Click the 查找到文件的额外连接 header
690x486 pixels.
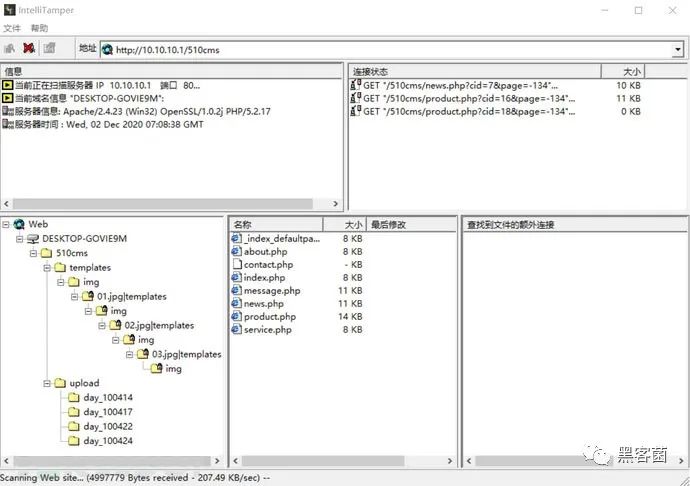(574, 225)
